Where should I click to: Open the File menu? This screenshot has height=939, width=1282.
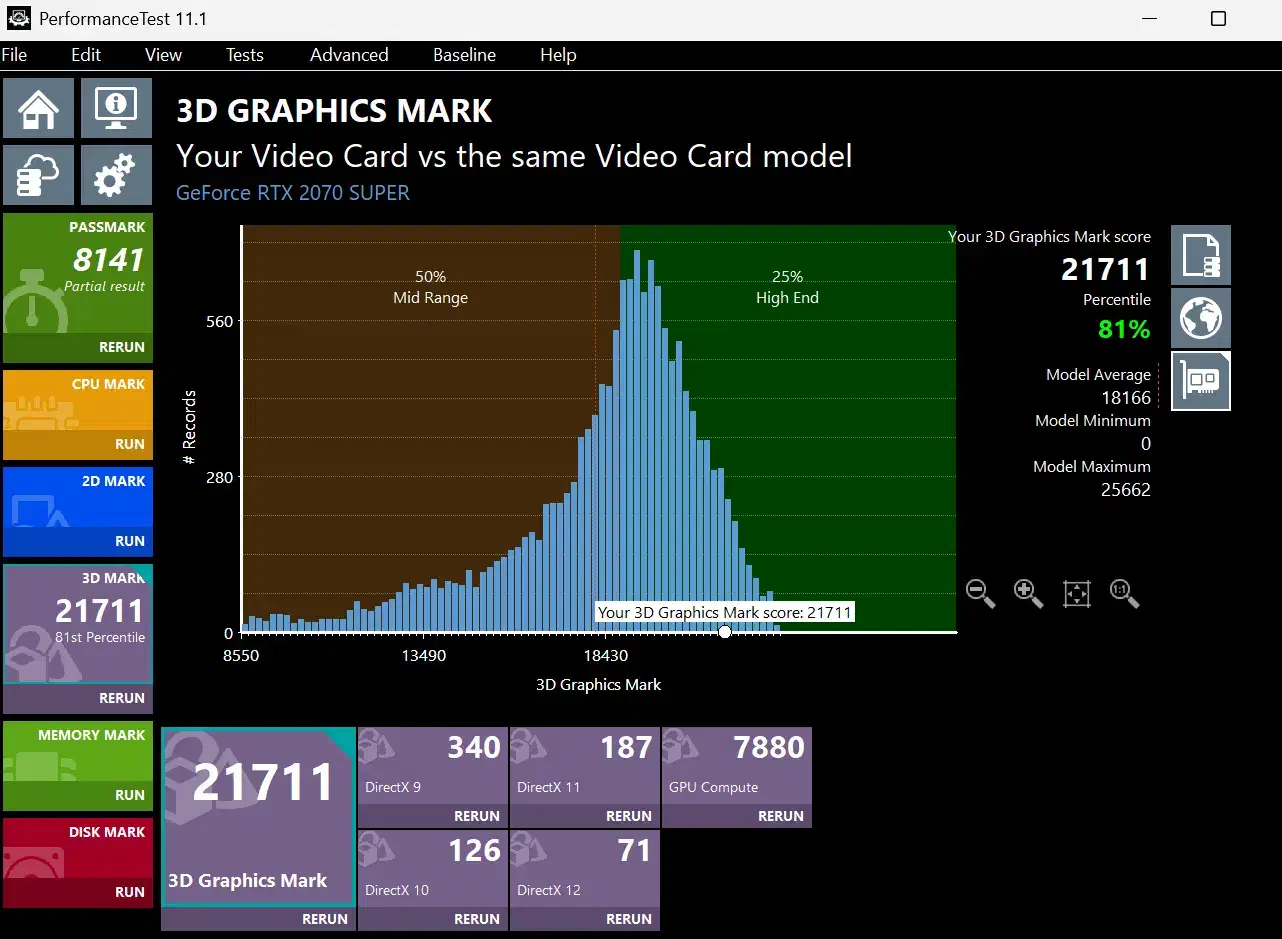click(x=14, y=55)
